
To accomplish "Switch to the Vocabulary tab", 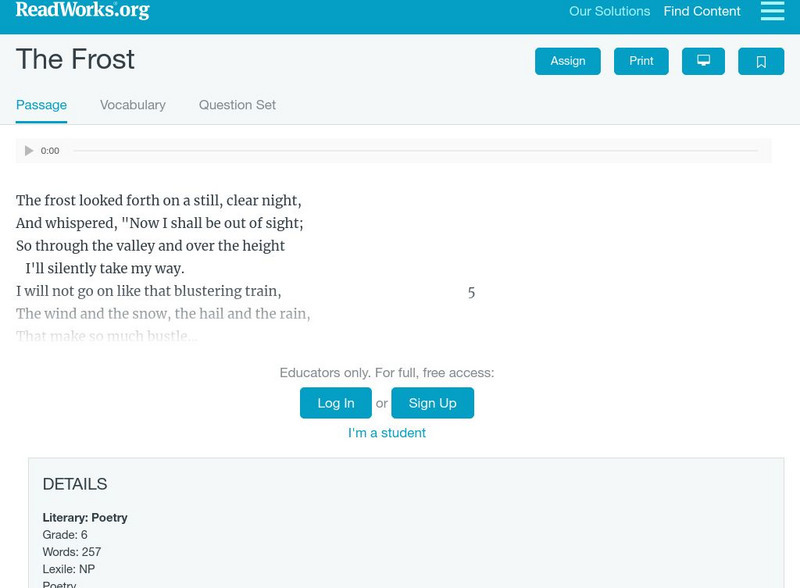I will (x=133, y=105).
